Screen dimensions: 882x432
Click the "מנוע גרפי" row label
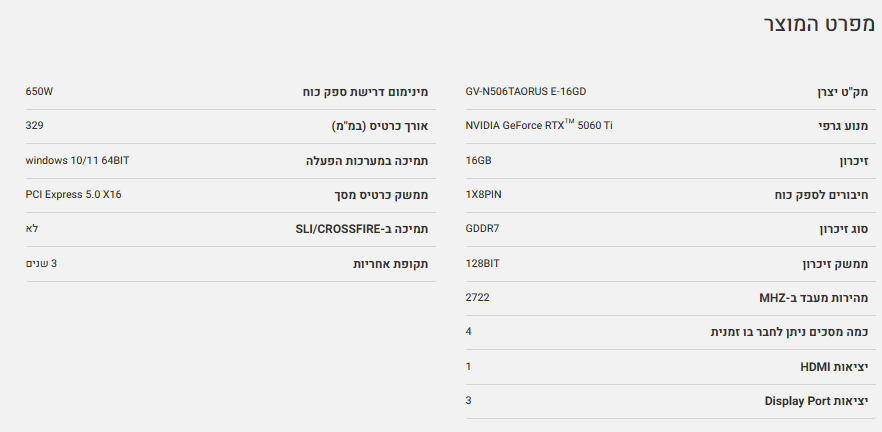843,127
